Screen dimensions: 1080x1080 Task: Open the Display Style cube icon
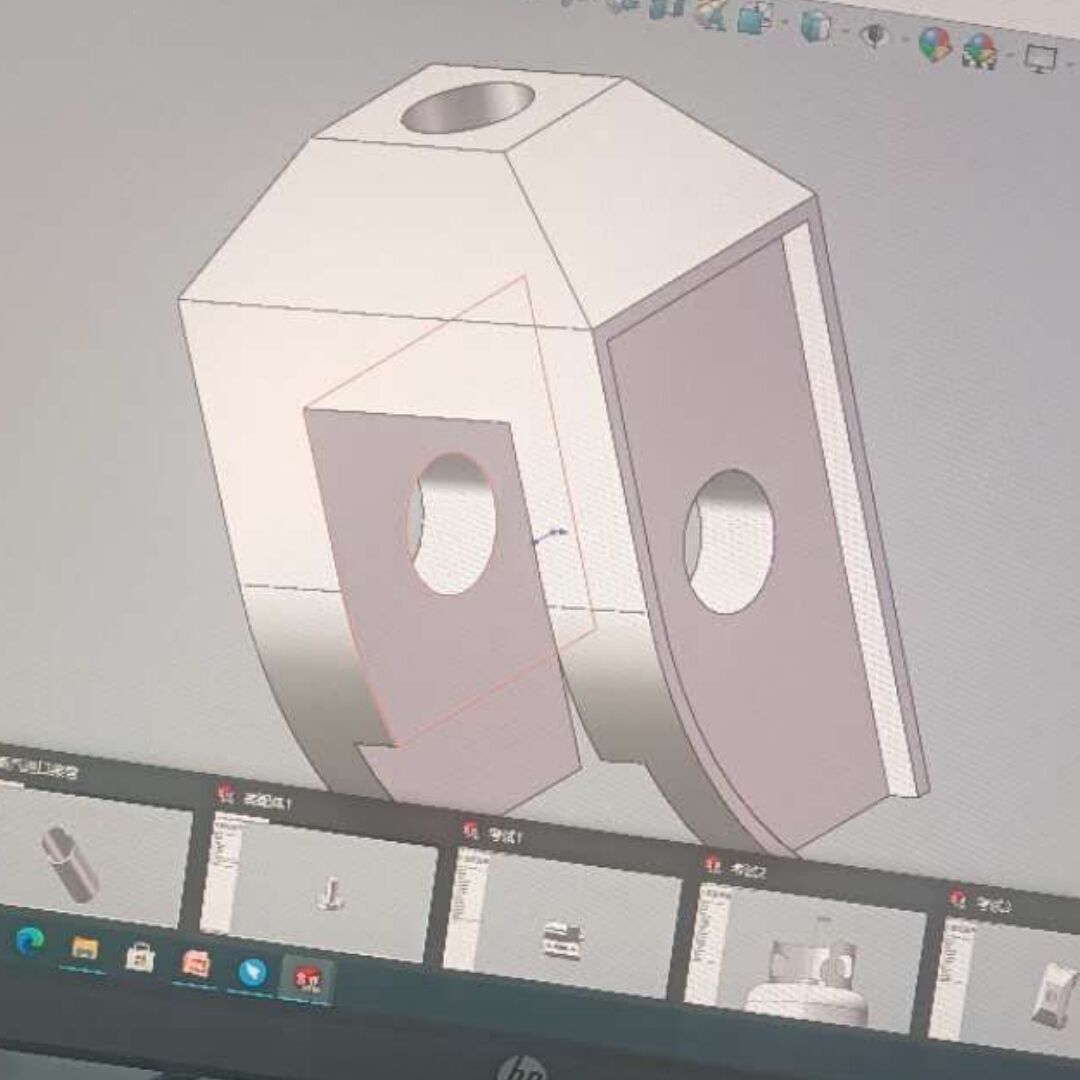817,28
